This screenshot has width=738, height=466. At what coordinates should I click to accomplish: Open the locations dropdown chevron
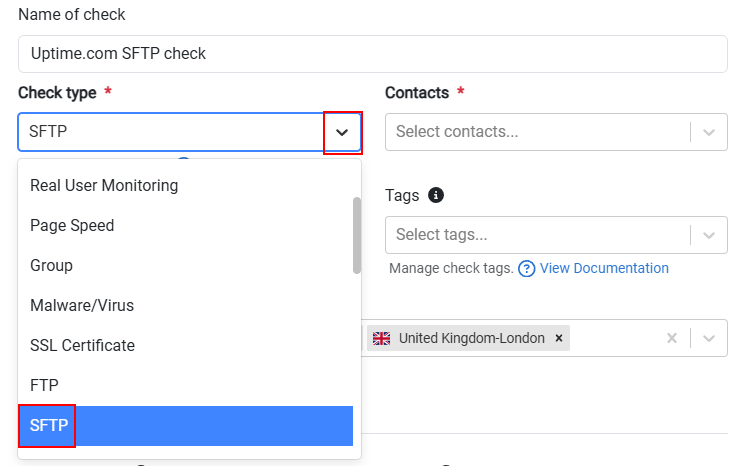[709, 338]
